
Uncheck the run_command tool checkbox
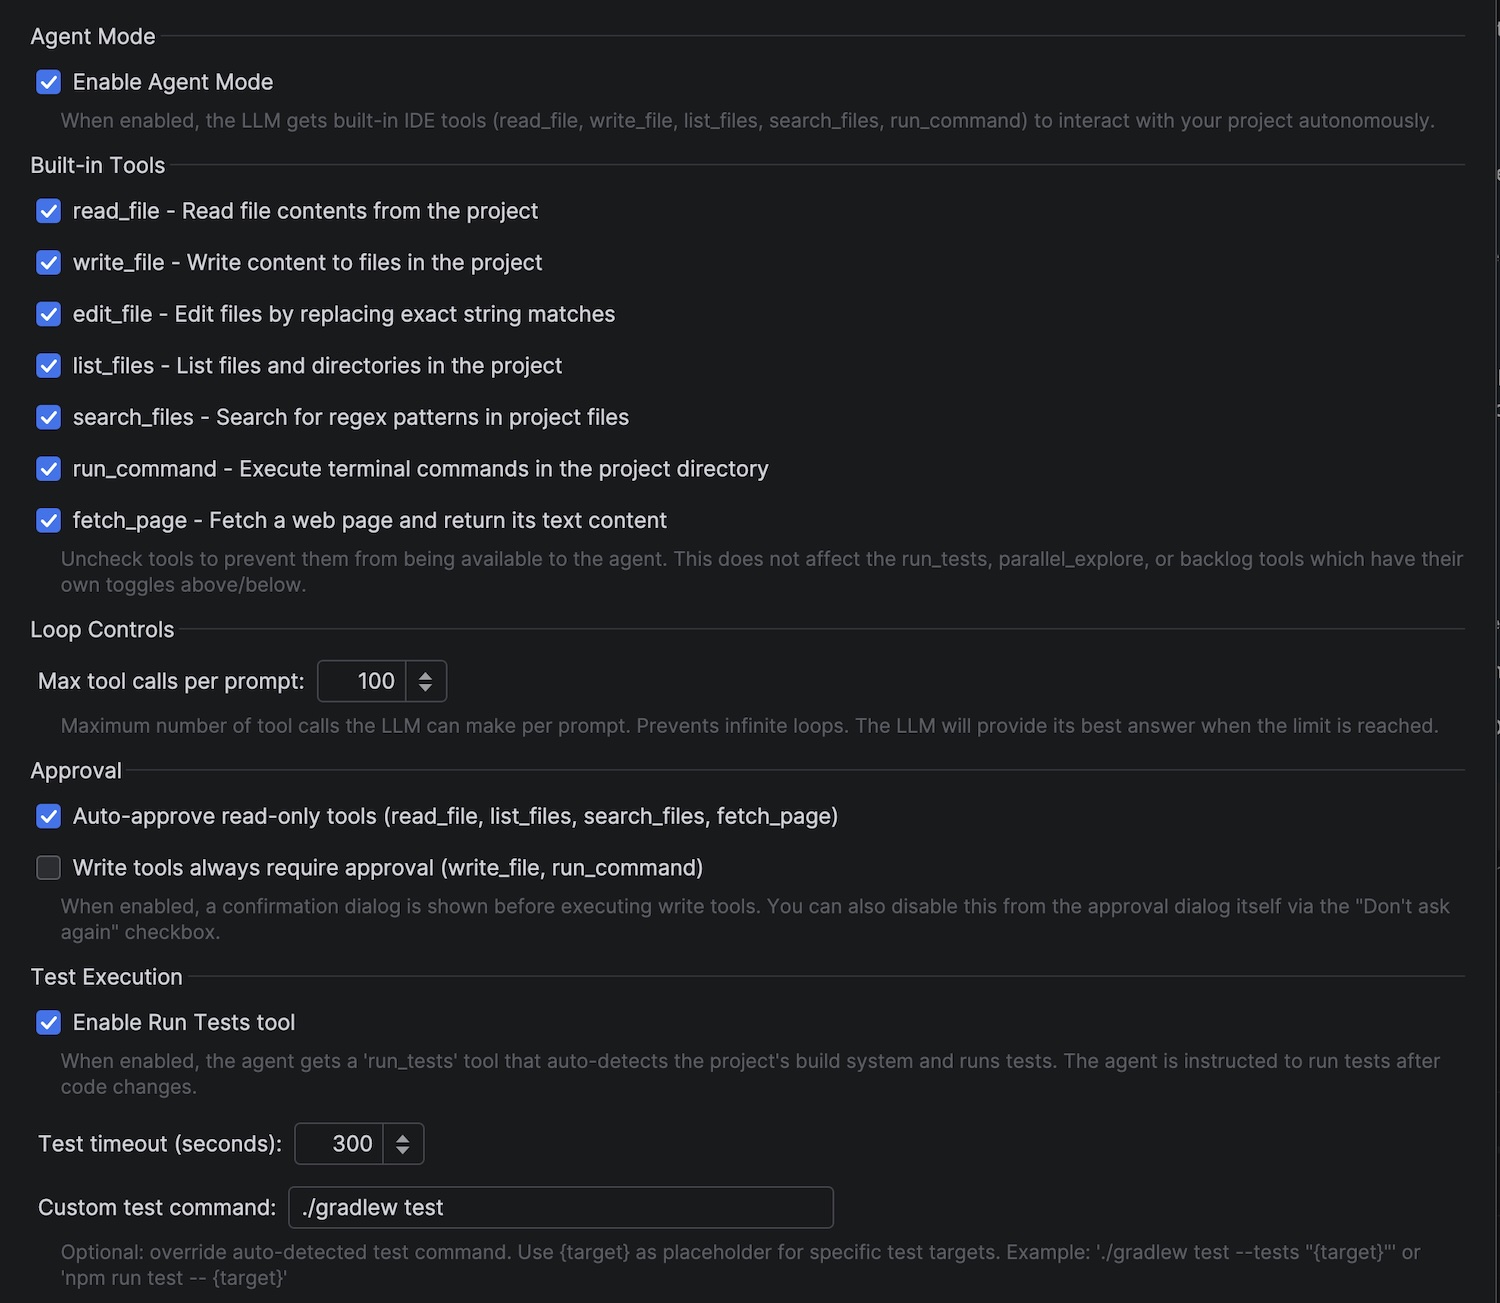(x=48, y=469)
